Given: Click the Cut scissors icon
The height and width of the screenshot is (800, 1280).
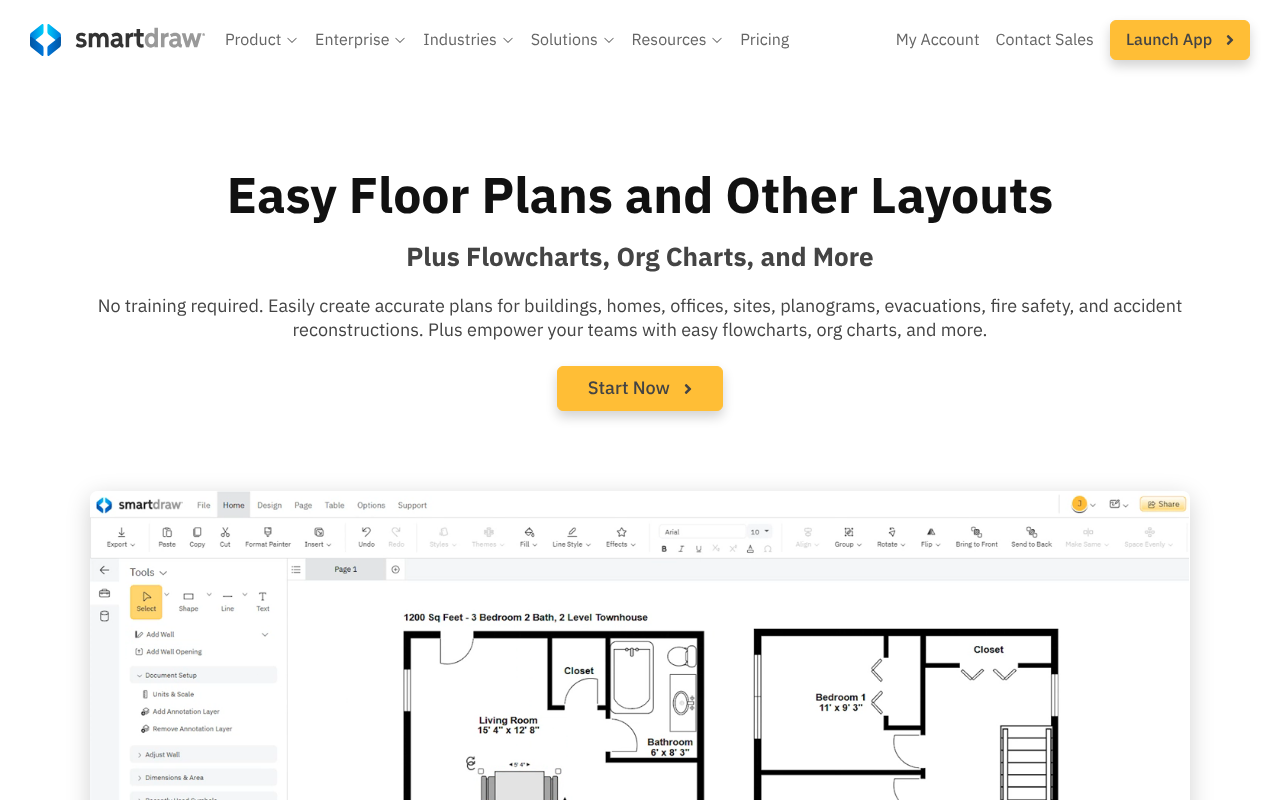Looking at the screenshot, I should click(x=225, y=533).
